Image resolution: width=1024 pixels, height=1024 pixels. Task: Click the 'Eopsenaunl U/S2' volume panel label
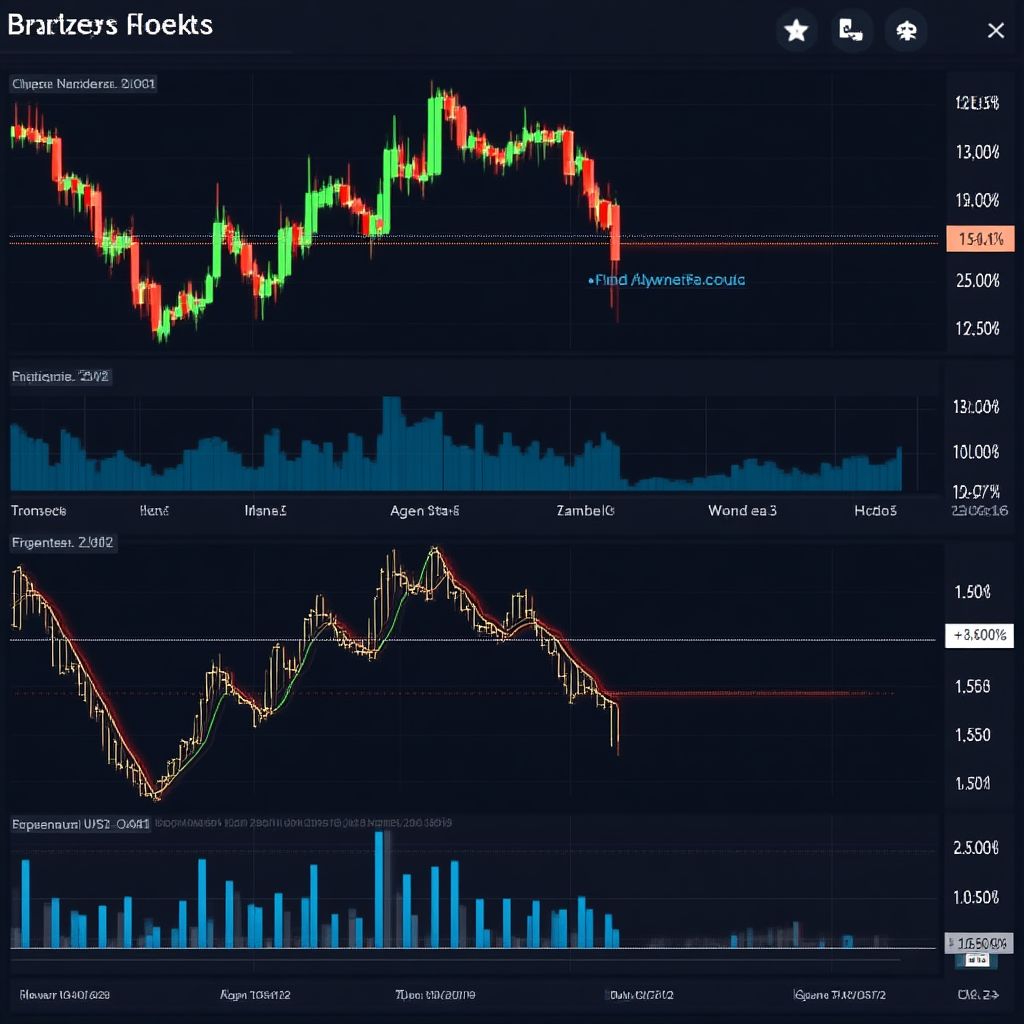tap(80, 824)
